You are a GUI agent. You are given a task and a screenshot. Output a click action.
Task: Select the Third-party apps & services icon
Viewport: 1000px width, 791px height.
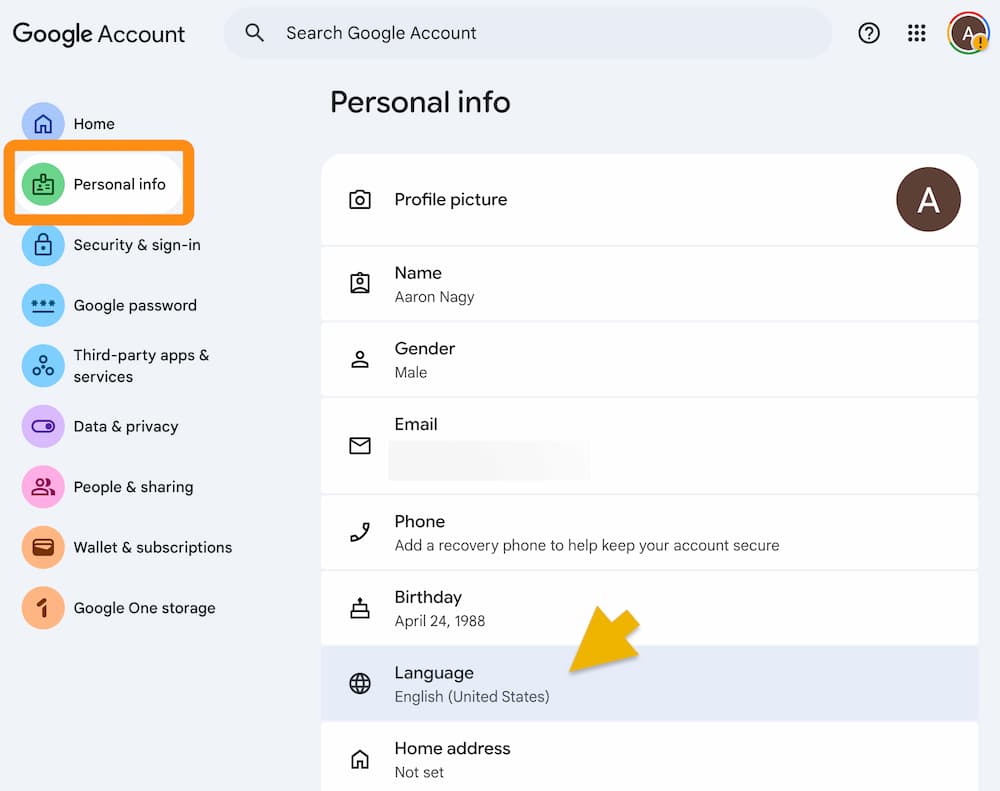(x=43, y=366)
